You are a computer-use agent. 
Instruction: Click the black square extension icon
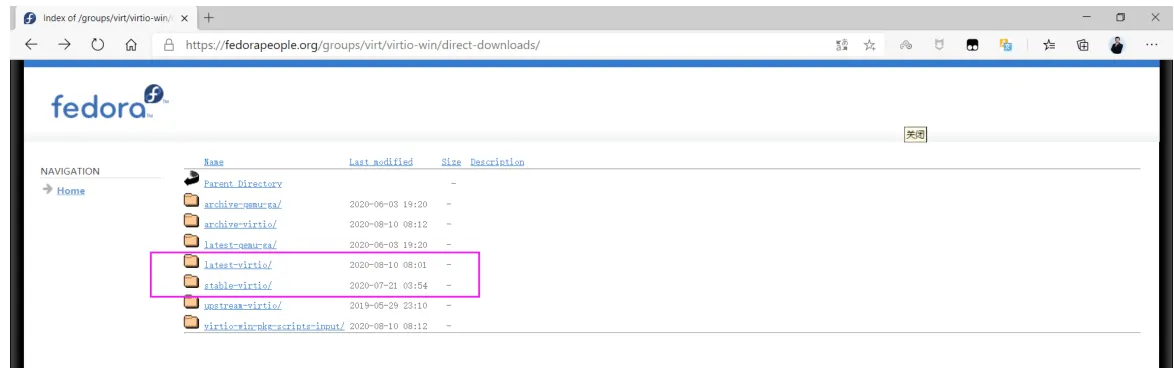click(x=972, y=45)
